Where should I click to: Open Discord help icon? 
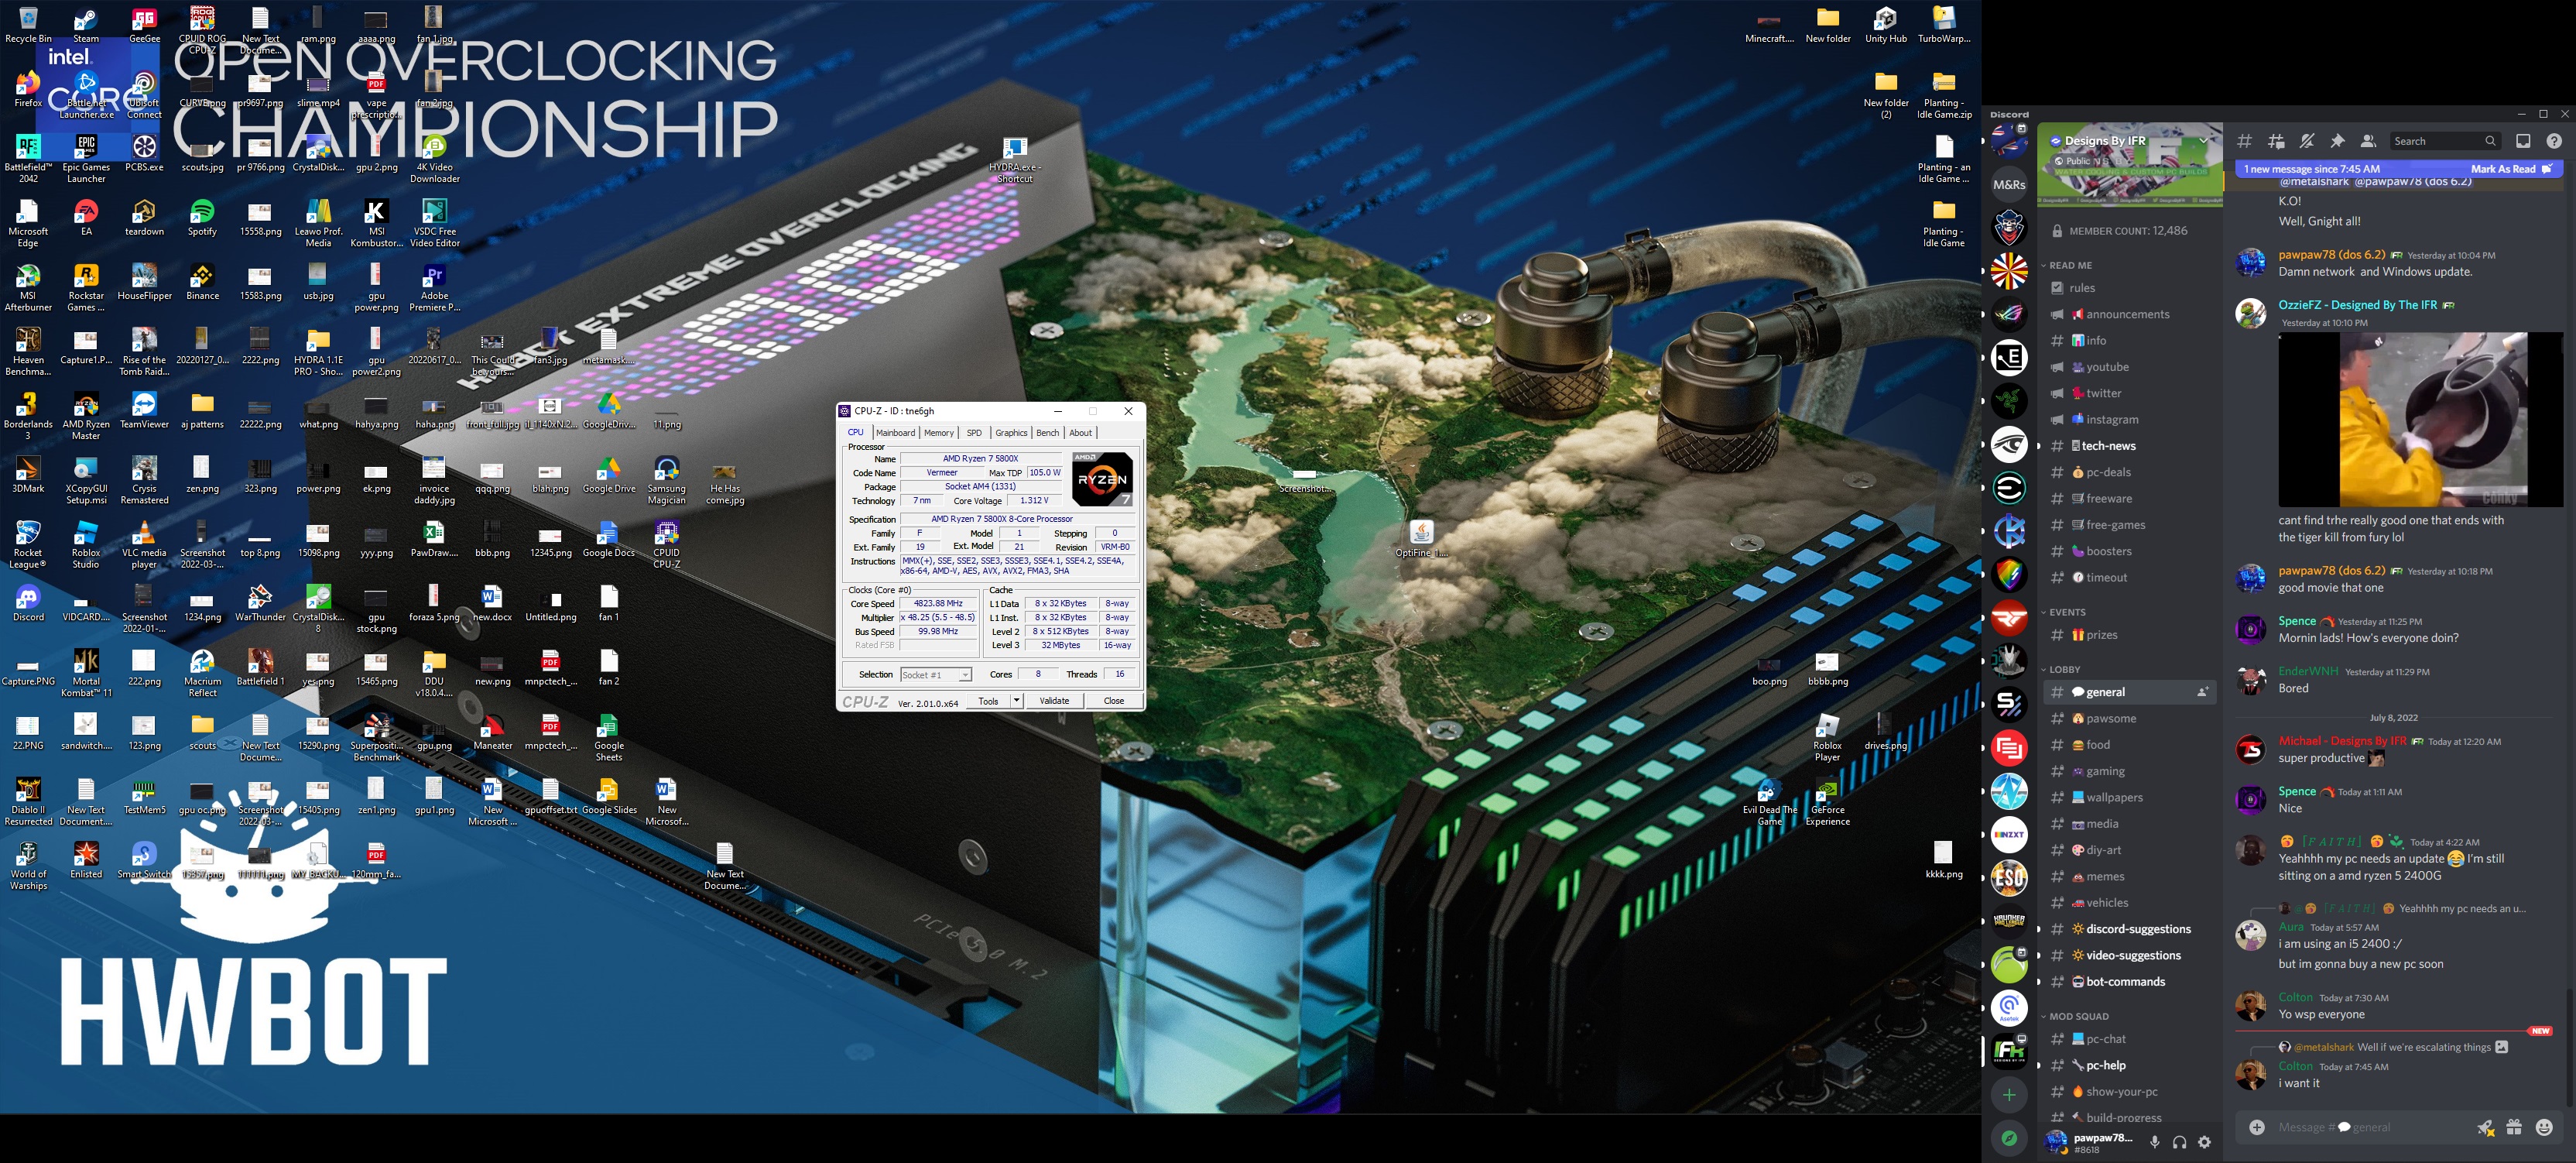[x=2554, y=141]
